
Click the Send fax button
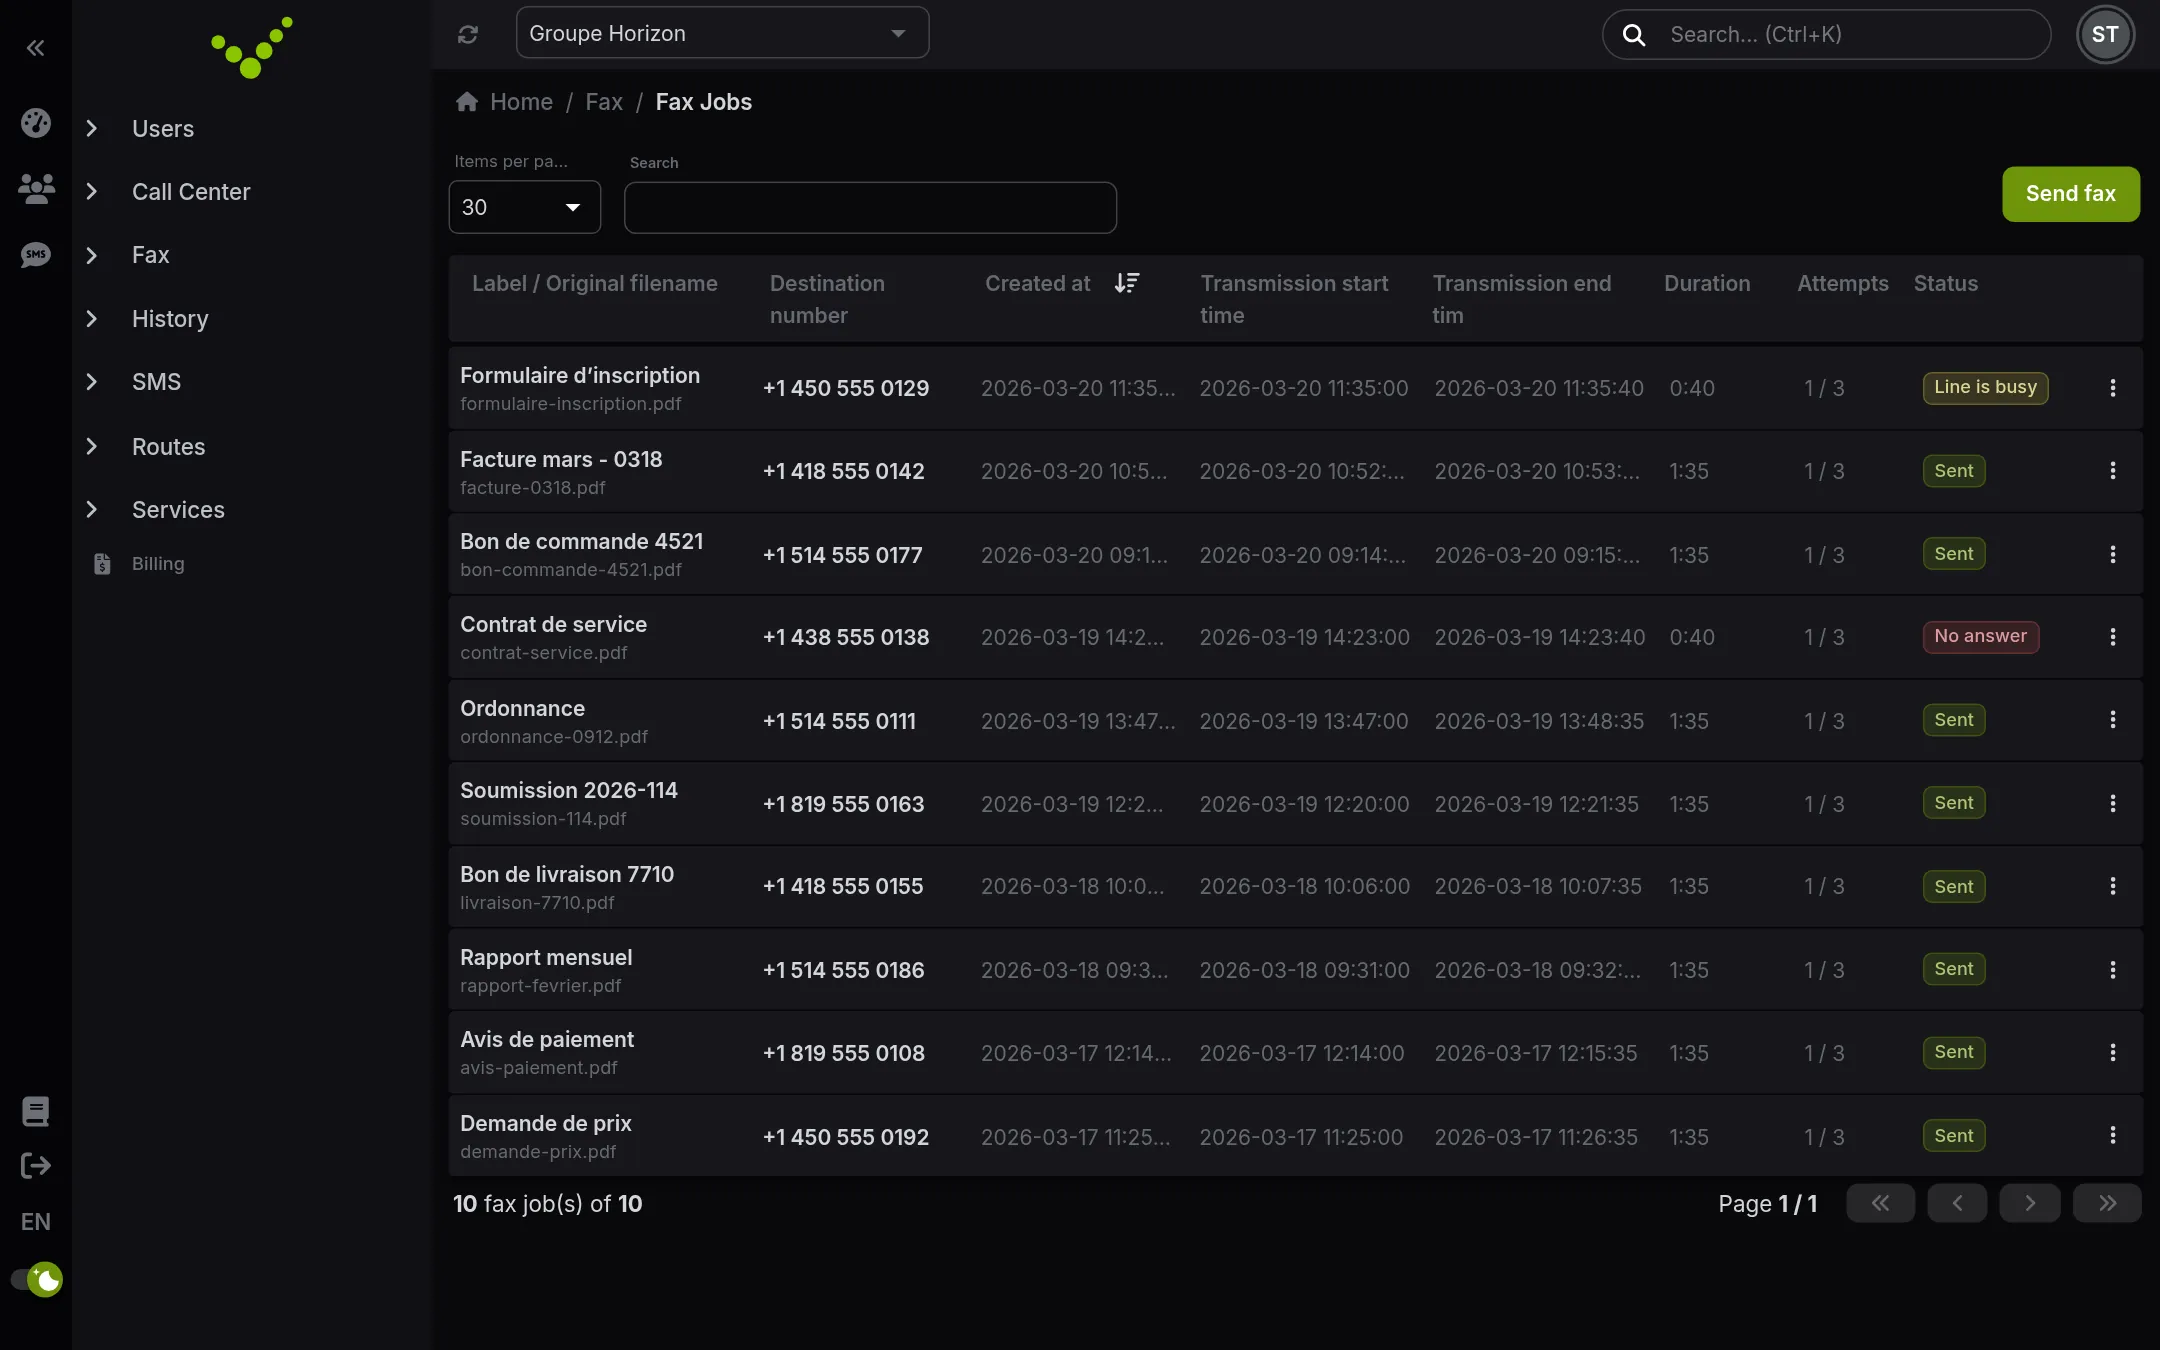pyautogui.click(x=2070, y=194)
